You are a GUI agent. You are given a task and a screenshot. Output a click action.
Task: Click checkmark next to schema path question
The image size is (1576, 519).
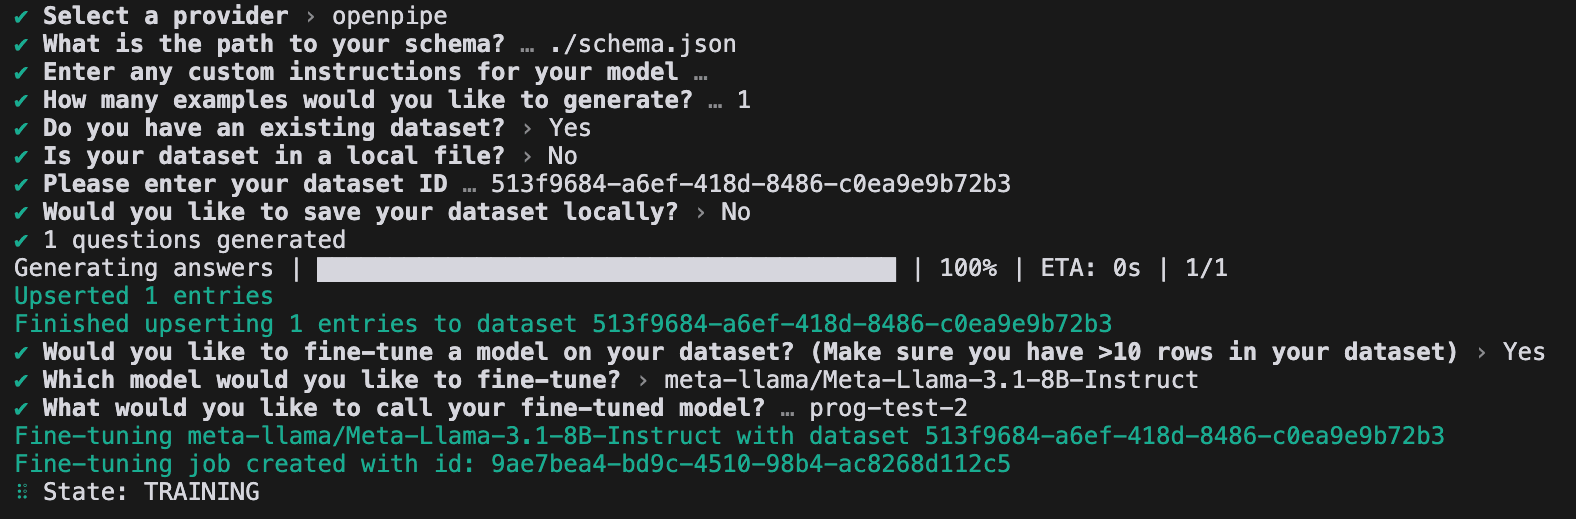pyautogui.click(x=21, y=45)
